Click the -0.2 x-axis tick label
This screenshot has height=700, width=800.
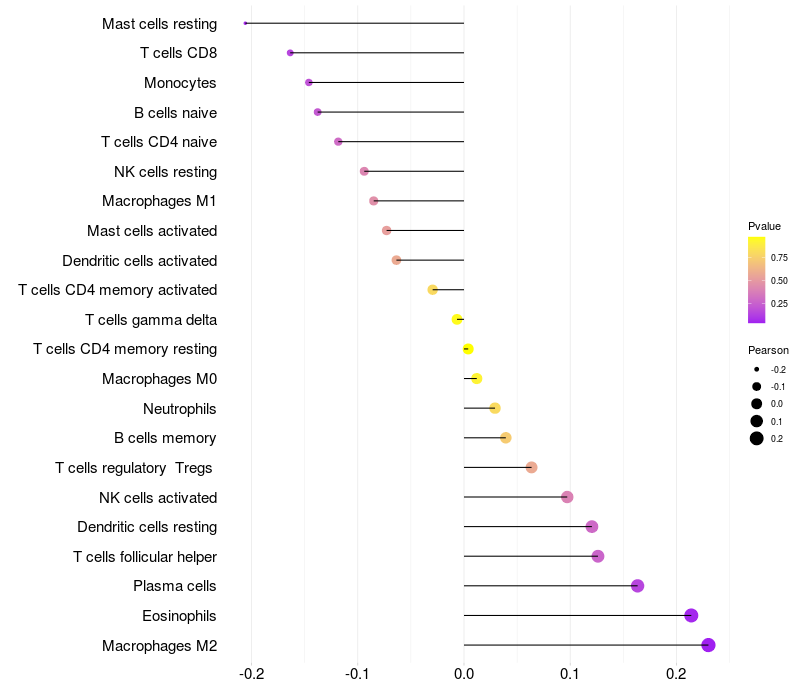251,675
